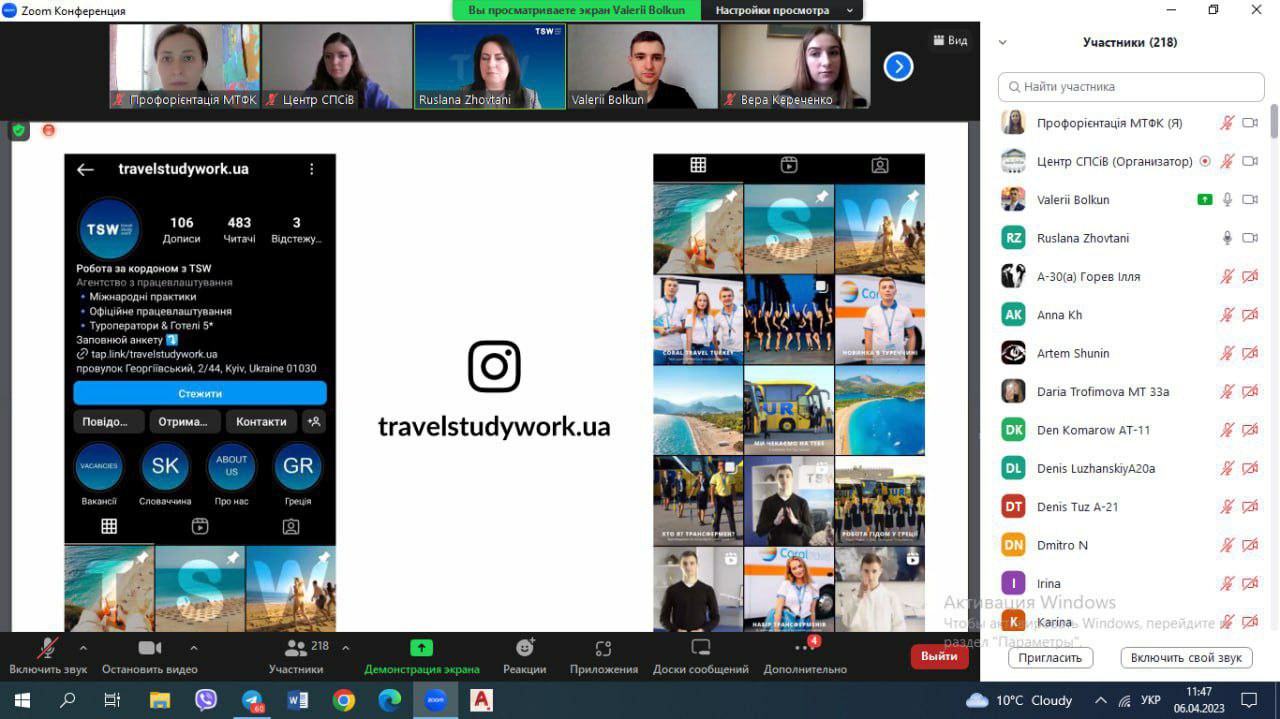This screenshot has height=719, width=1280.
Task: Select Ruslana Zhovtani video thumbnail
Action: click(x=490, y=66)
